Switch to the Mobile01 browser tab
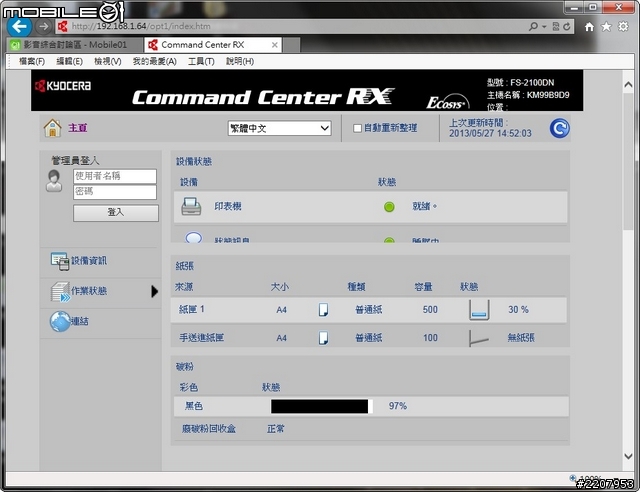Screen dimensions: 640x492 (x=74, y=45)
